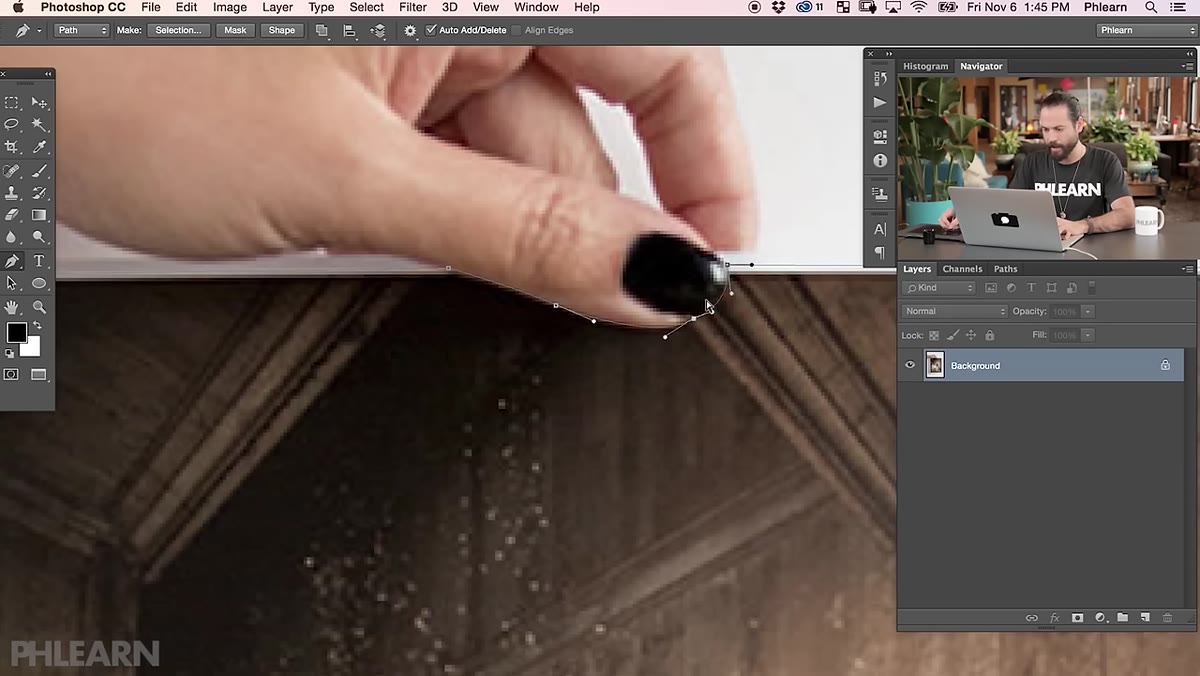Filter for pixel layers
1200x676 pixels.
991,288
